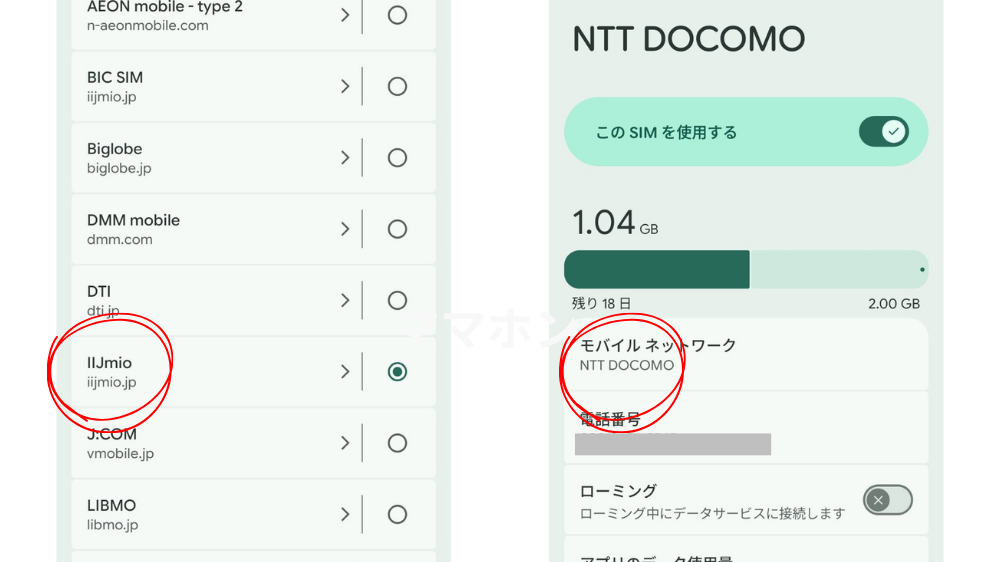Click the BIC SIM APN name
1000x562 pixels.
pyautogui.click(x=115, y=78)
